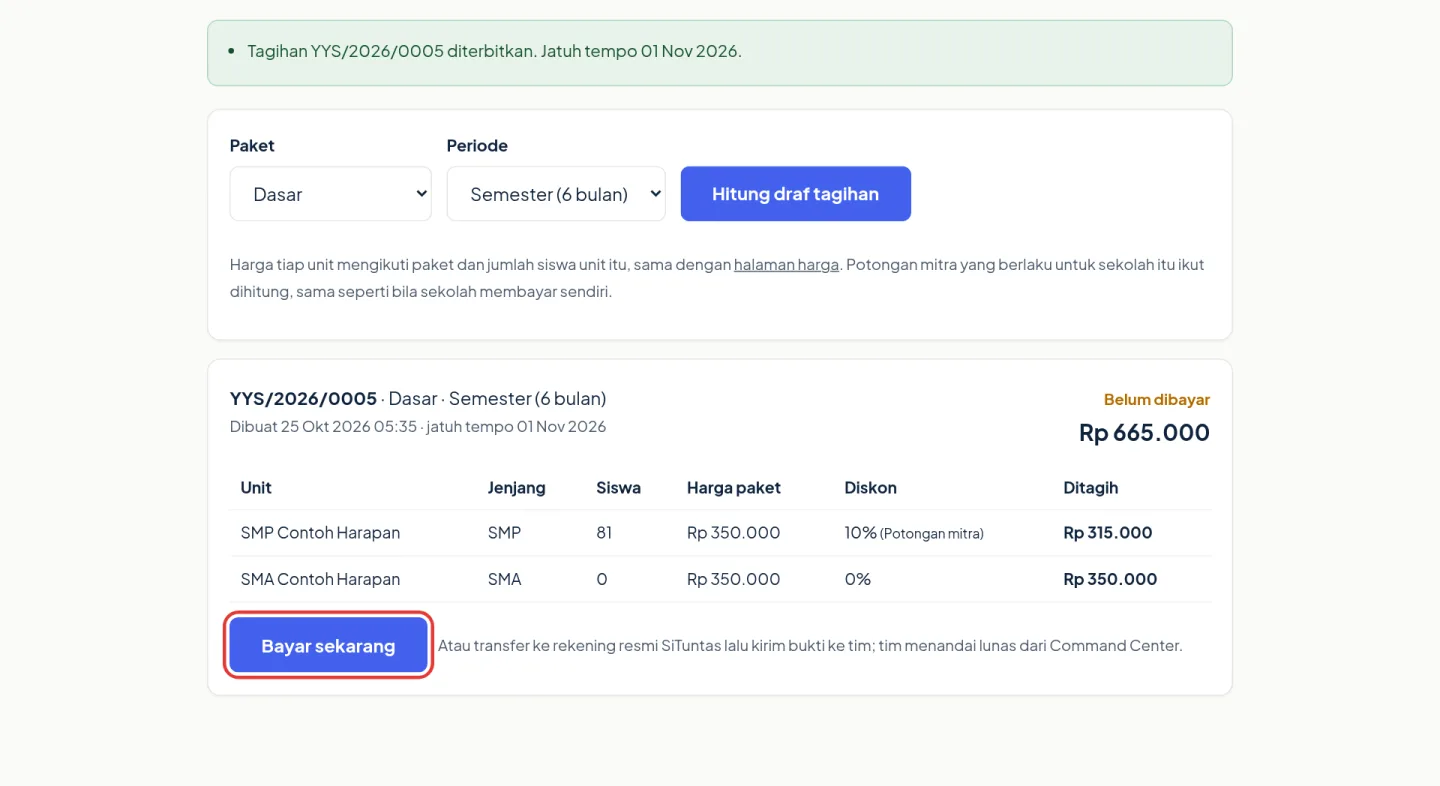Click the Harga paket value in the SMP row

point(734,533)
